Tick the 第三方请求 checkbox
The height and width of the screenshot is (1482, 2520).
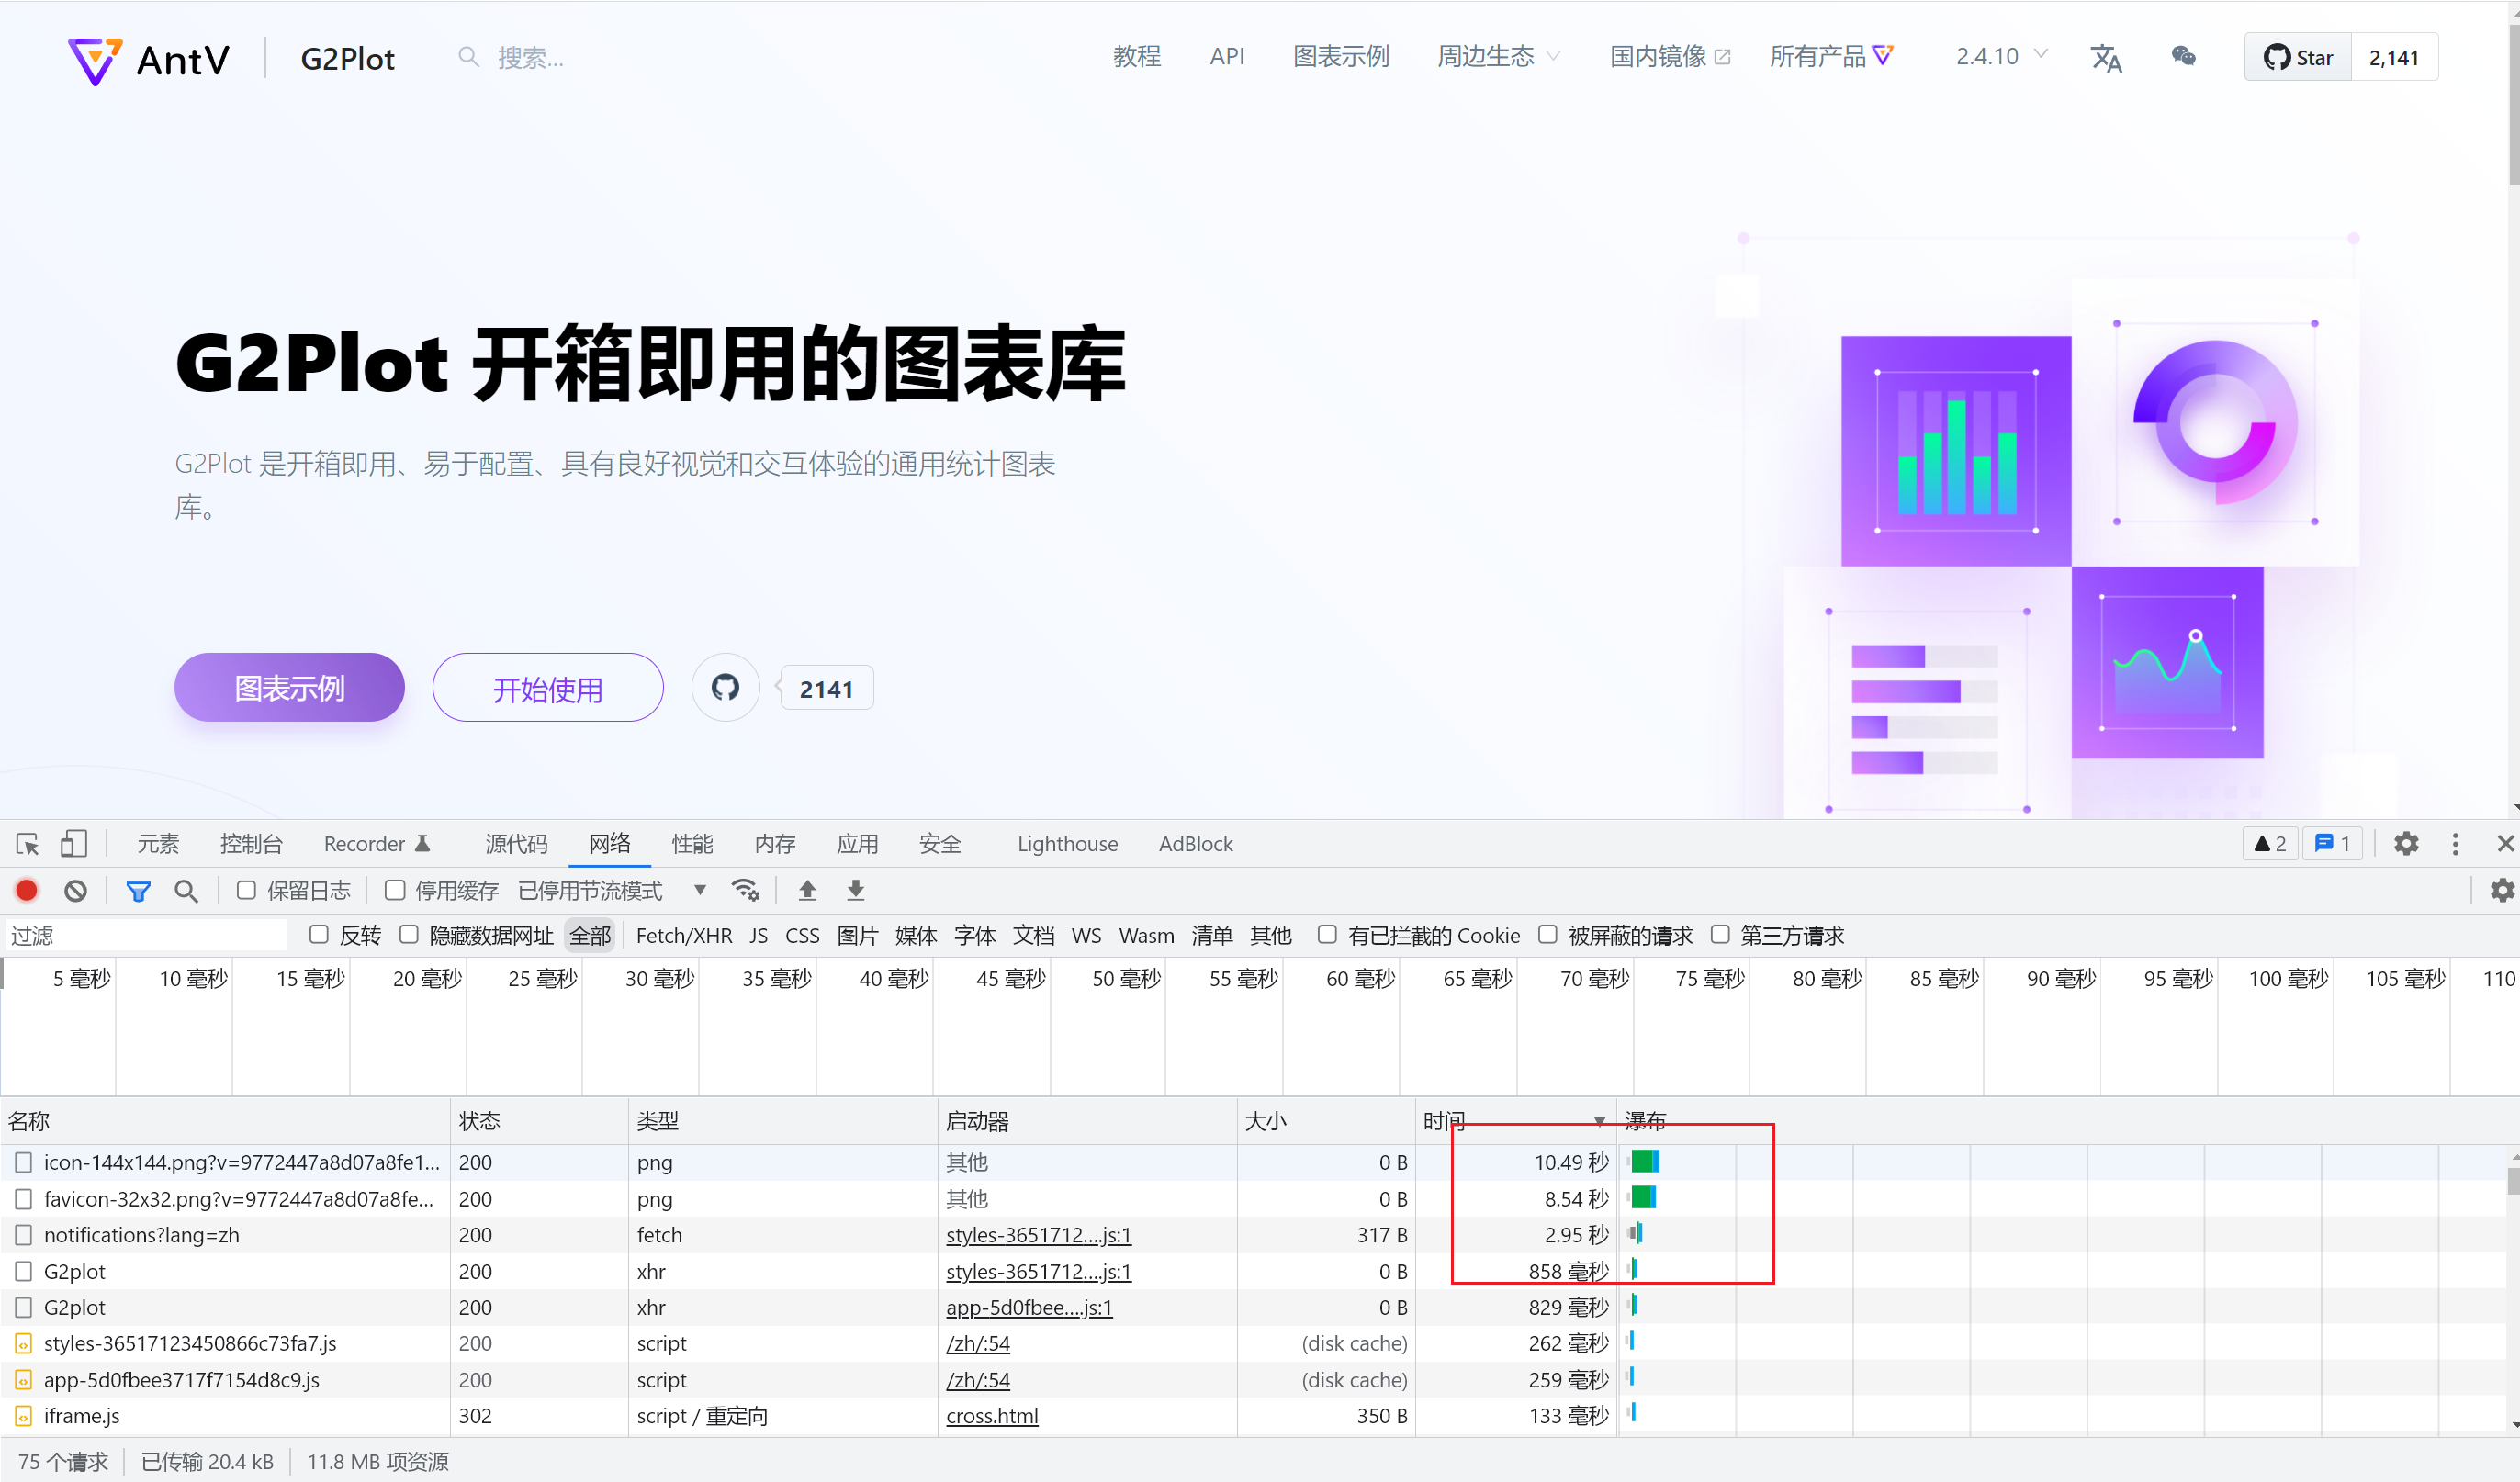(1720, 935)
